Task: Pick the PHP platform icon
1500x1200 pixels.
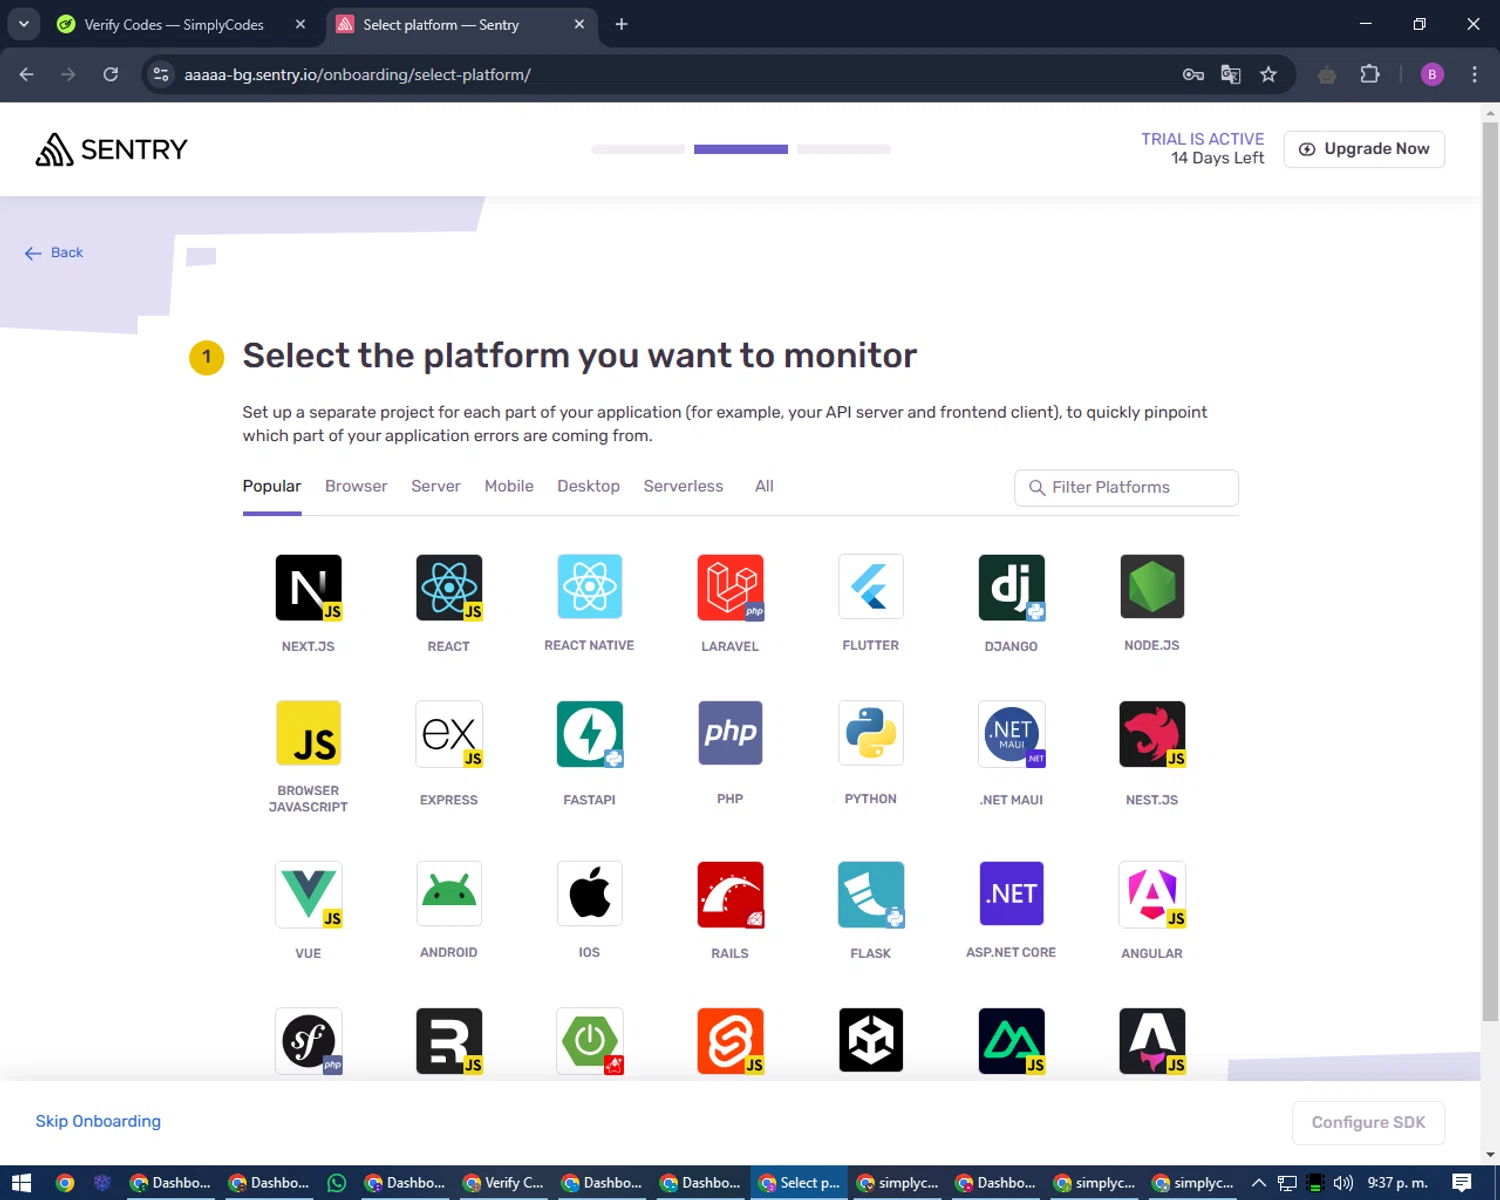Action: pyautogui.click(x=730, y=733)
